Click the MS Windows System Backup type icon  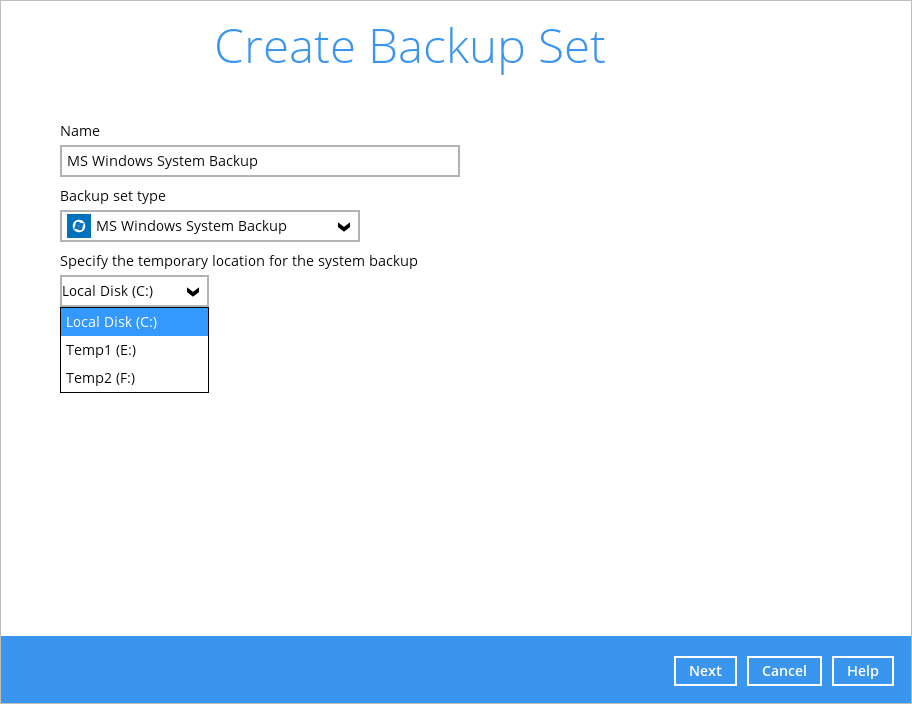point(79,226)
